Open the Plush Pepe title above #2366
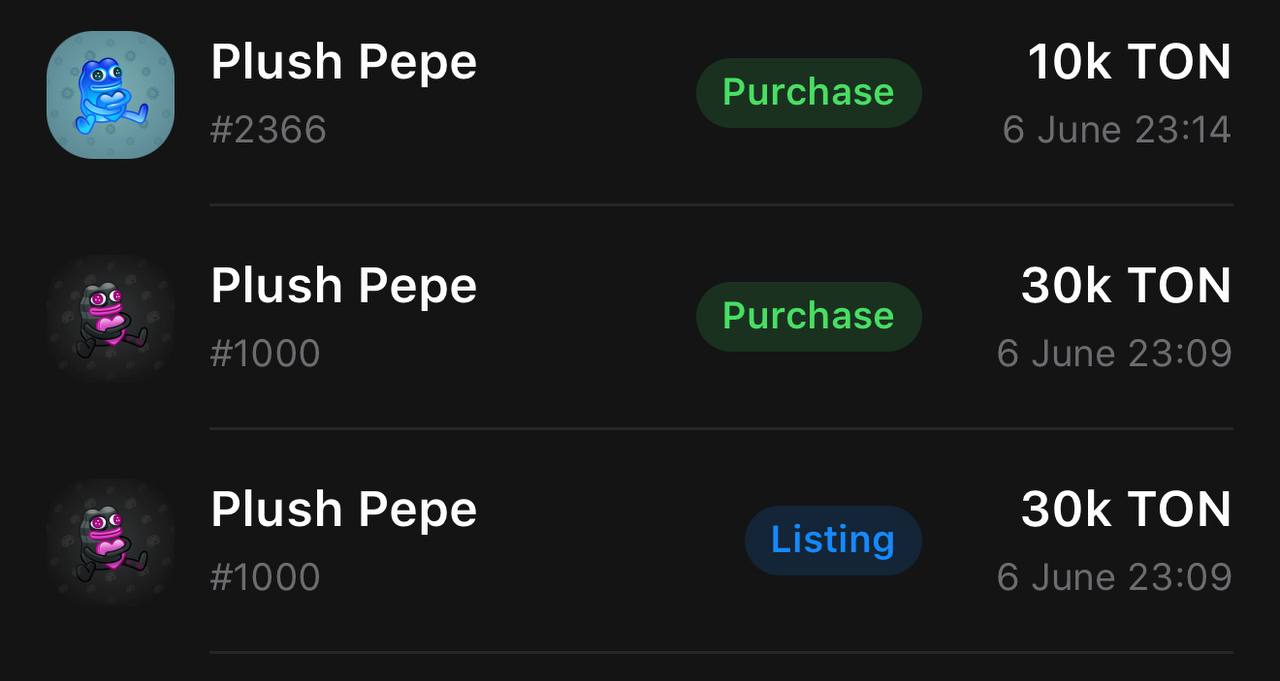Viewport: 1280px width, 681px height. [x=344, y=63]
